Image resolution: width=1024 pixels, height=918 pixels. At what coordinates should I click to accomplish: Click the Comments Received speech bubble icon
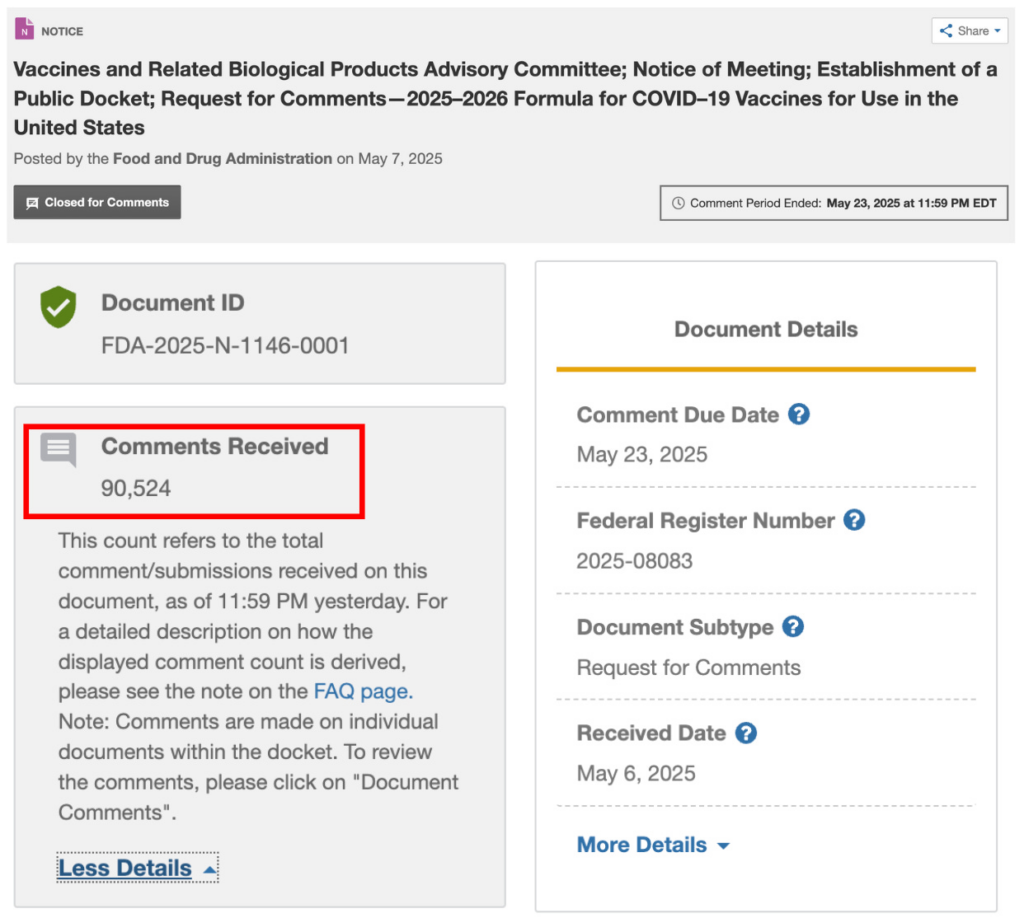click(x=58, y=449)
